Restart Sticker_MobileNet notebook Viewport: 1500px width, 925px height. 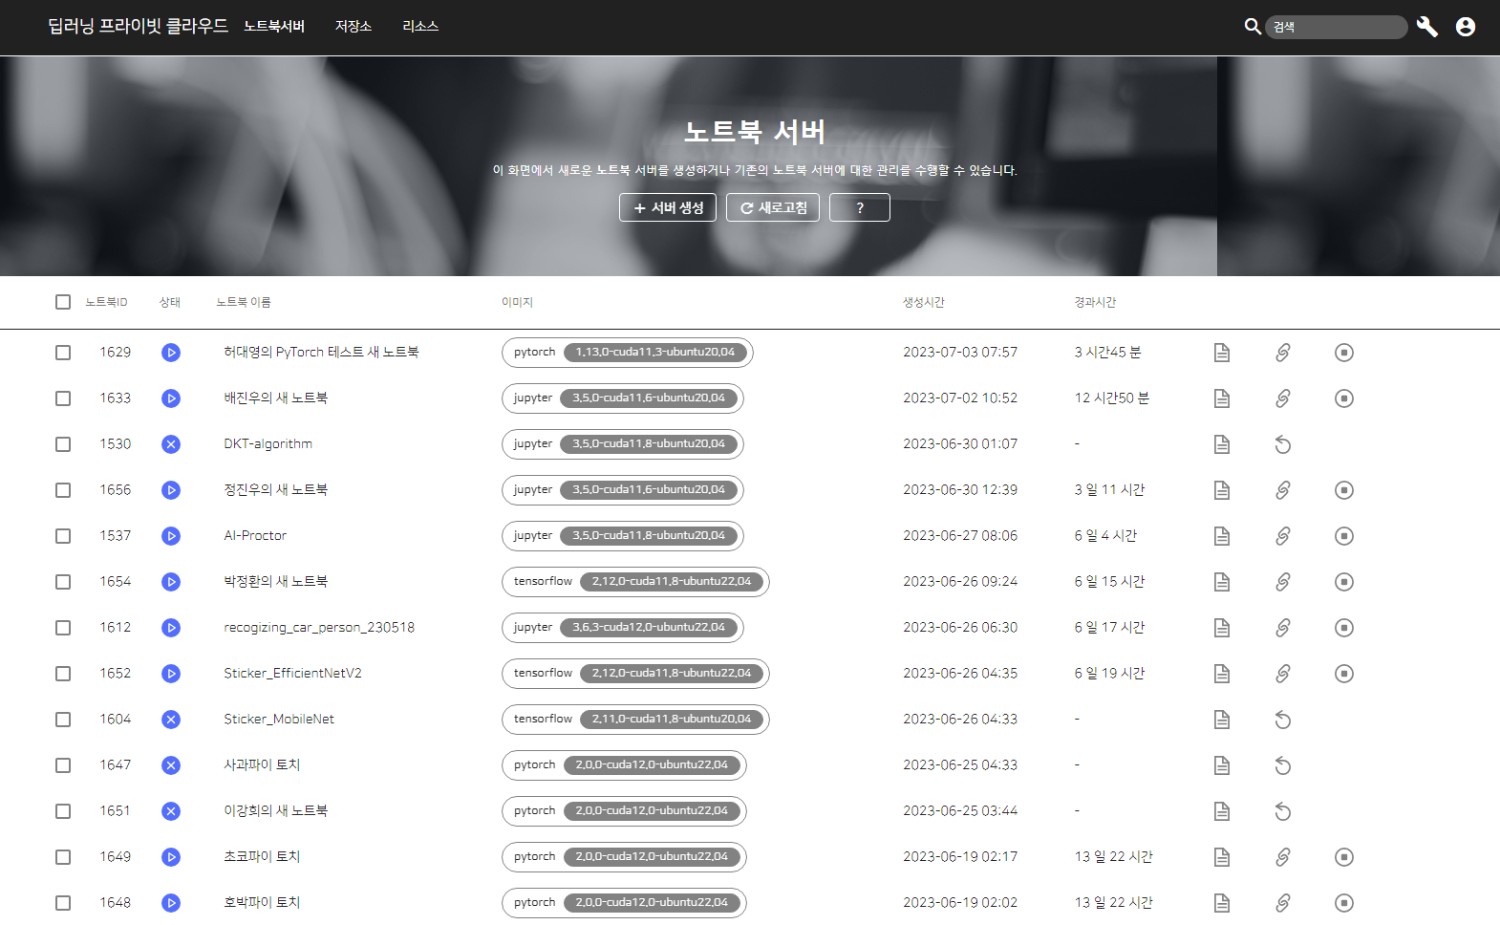pos(1283,720)
